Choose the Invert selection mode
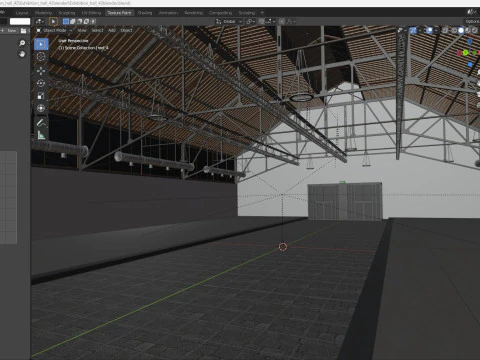This screenshot has height=360, width=480. (86, 21)
